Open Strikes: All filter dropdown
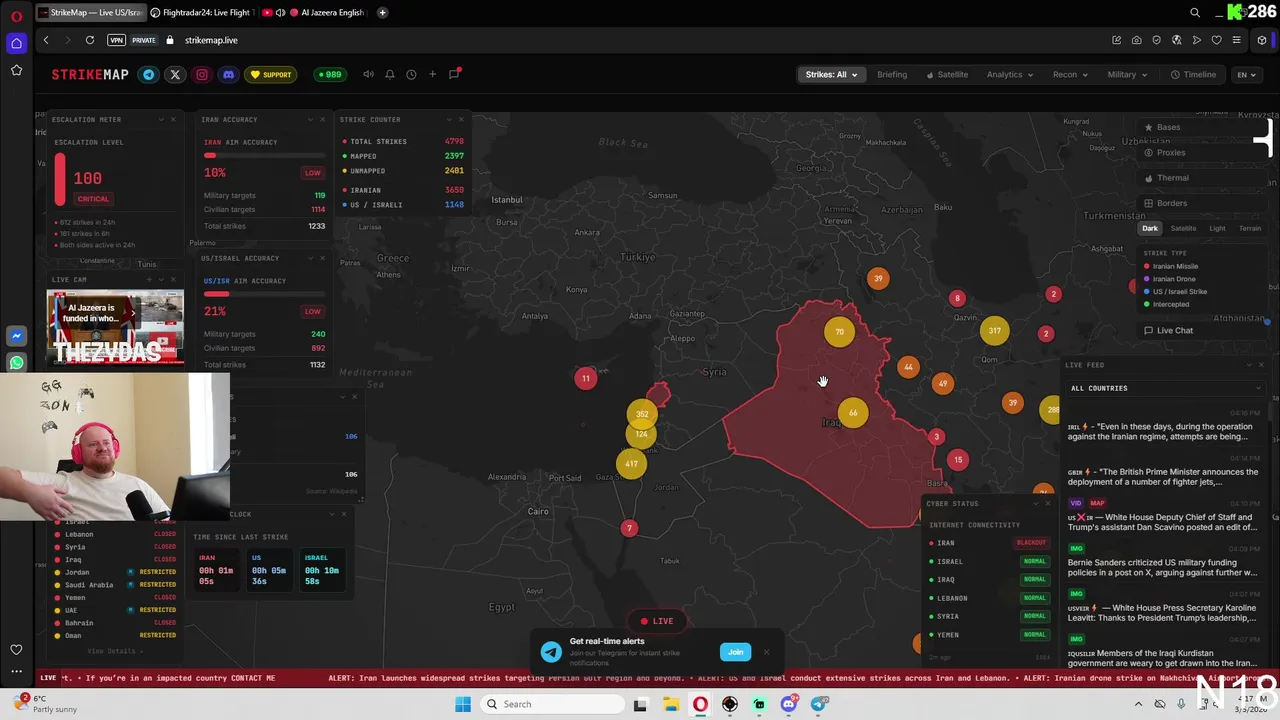 point(832,74)
